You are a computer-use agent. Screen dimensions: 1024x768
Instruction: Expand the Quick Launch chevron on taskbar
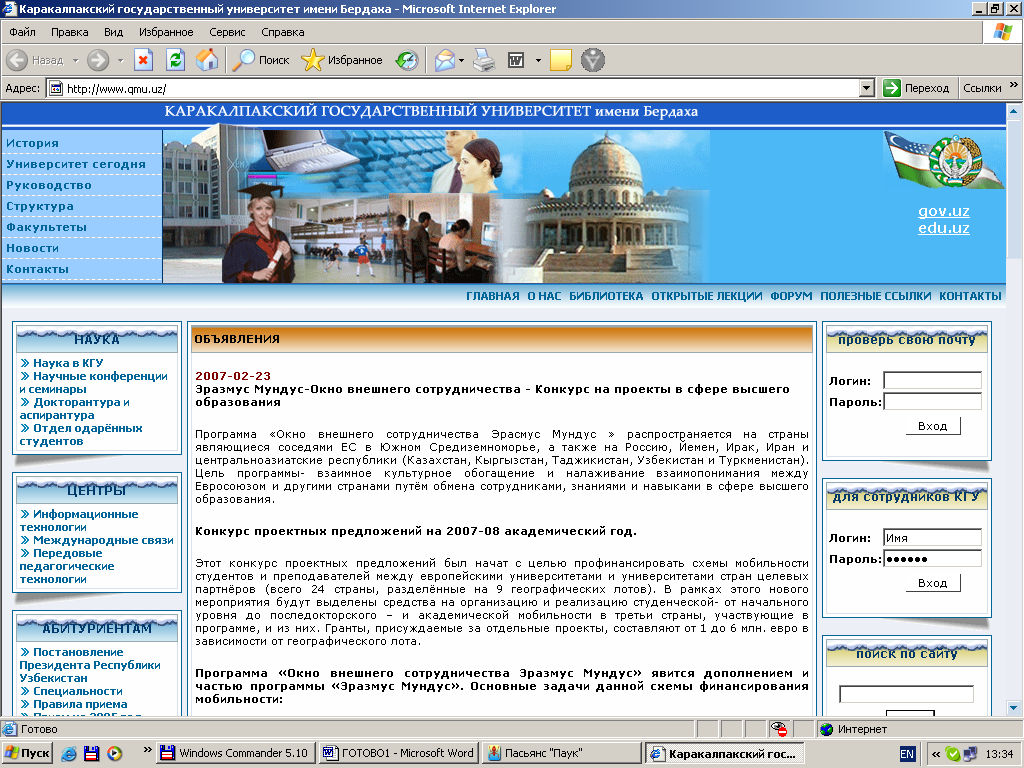pyautogui.click(x=147, y=749)
